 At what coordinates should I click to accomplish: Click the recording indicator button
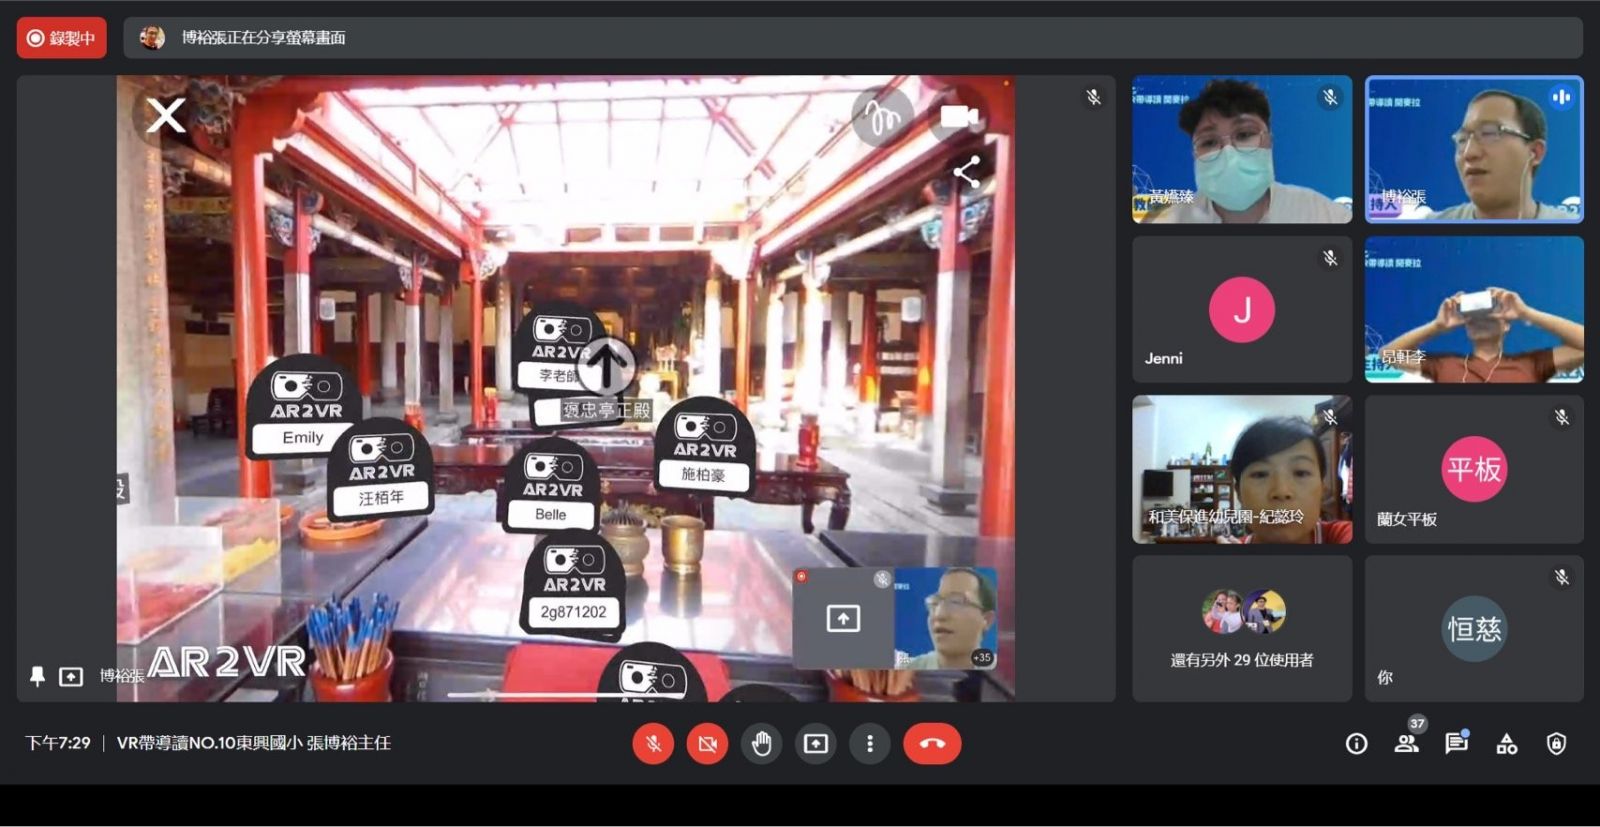(x=61, y=38)
